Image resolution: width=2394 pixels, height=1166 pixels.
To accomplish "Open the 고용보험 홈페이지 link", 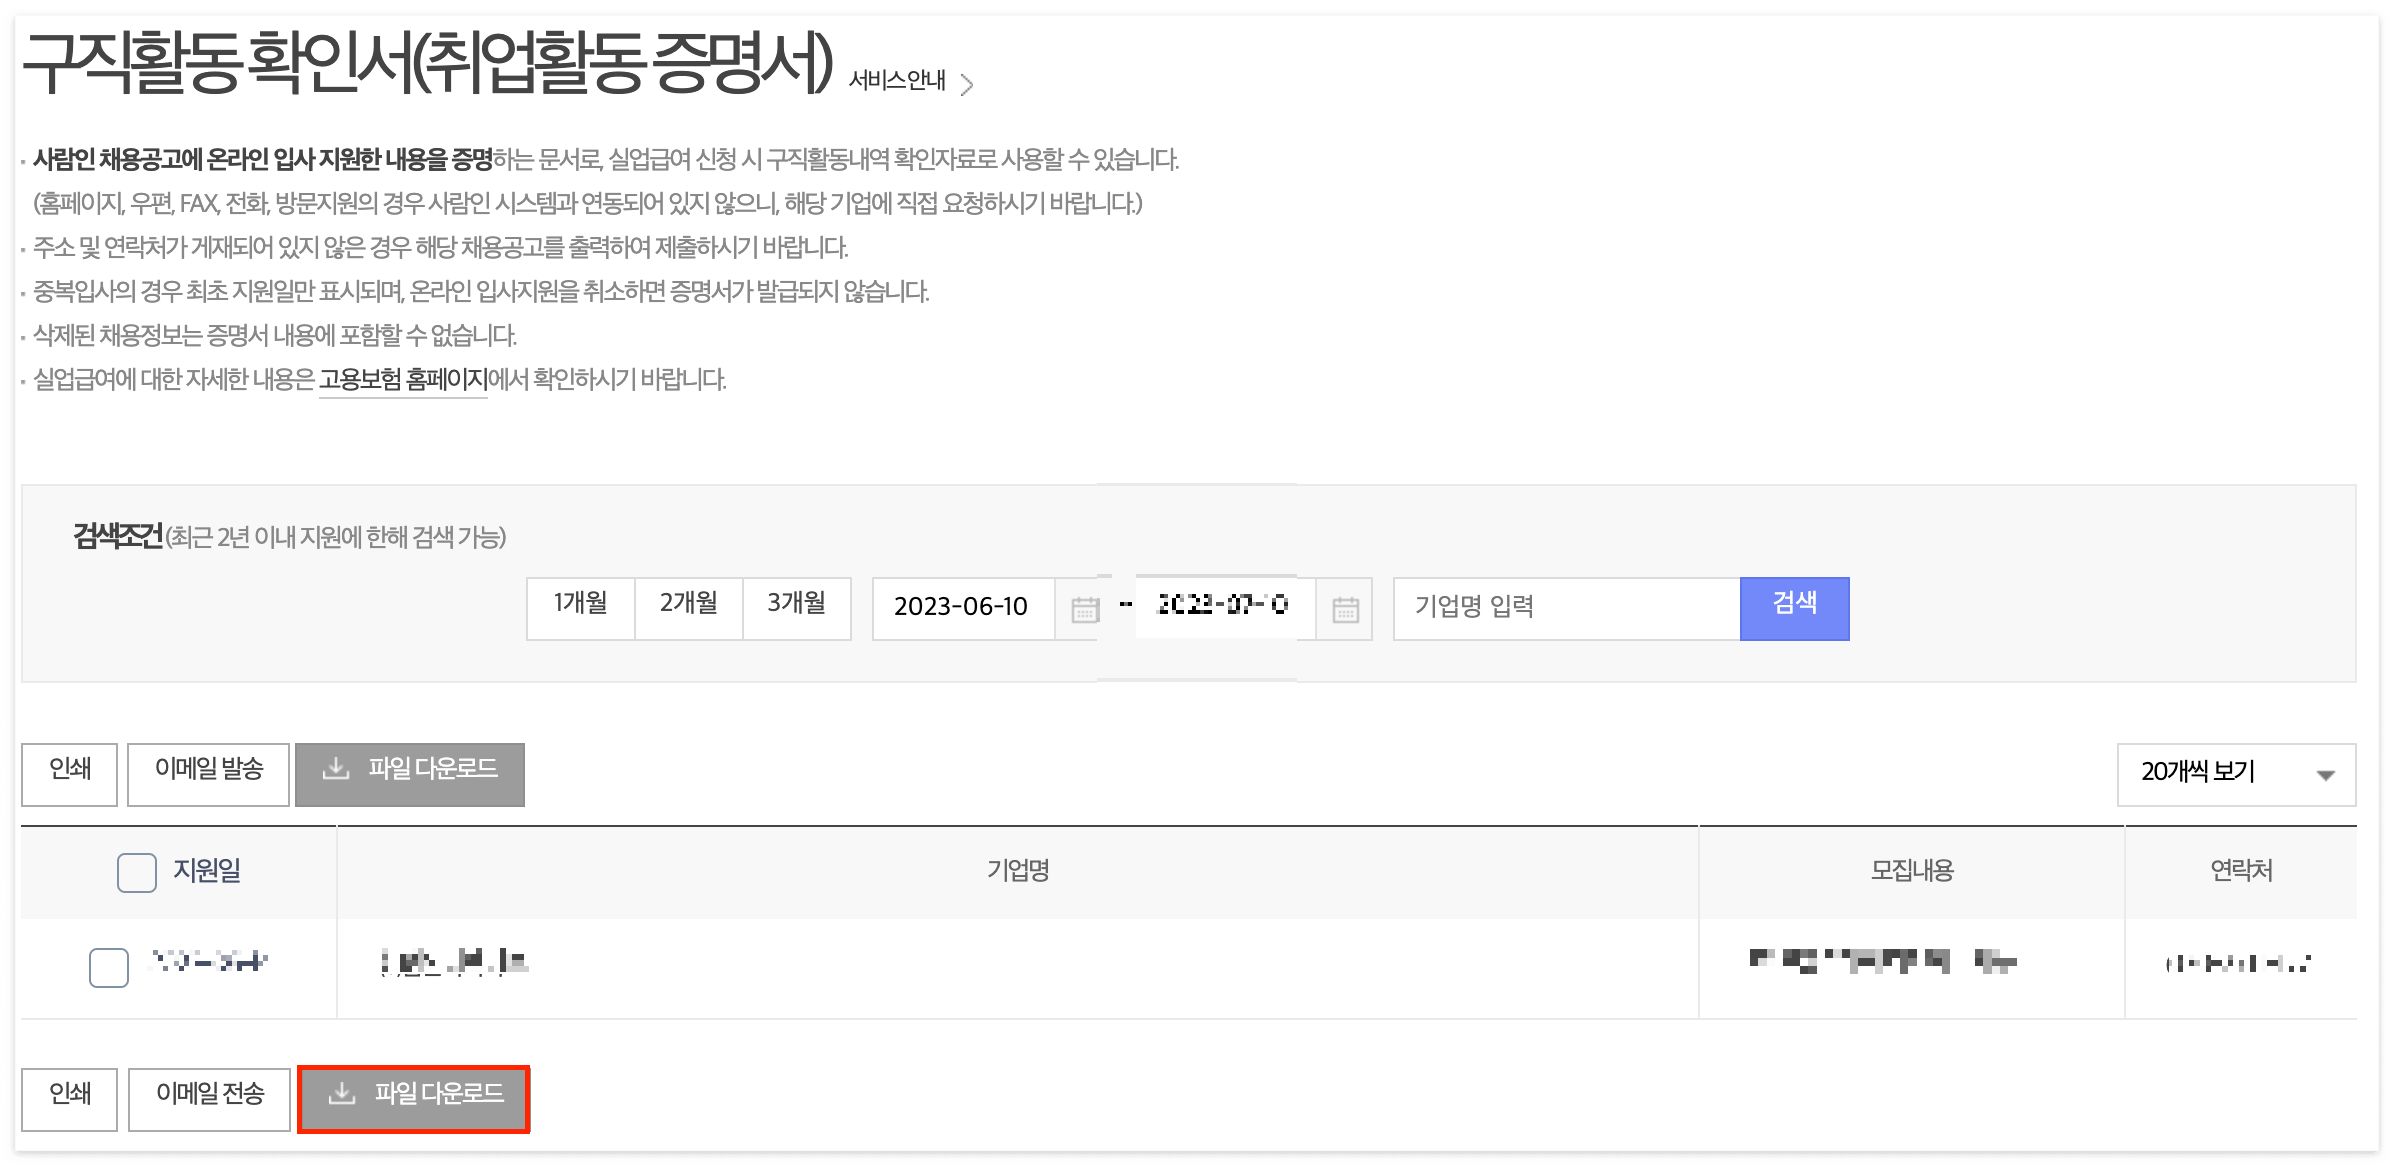I will [x=403, y=380].
